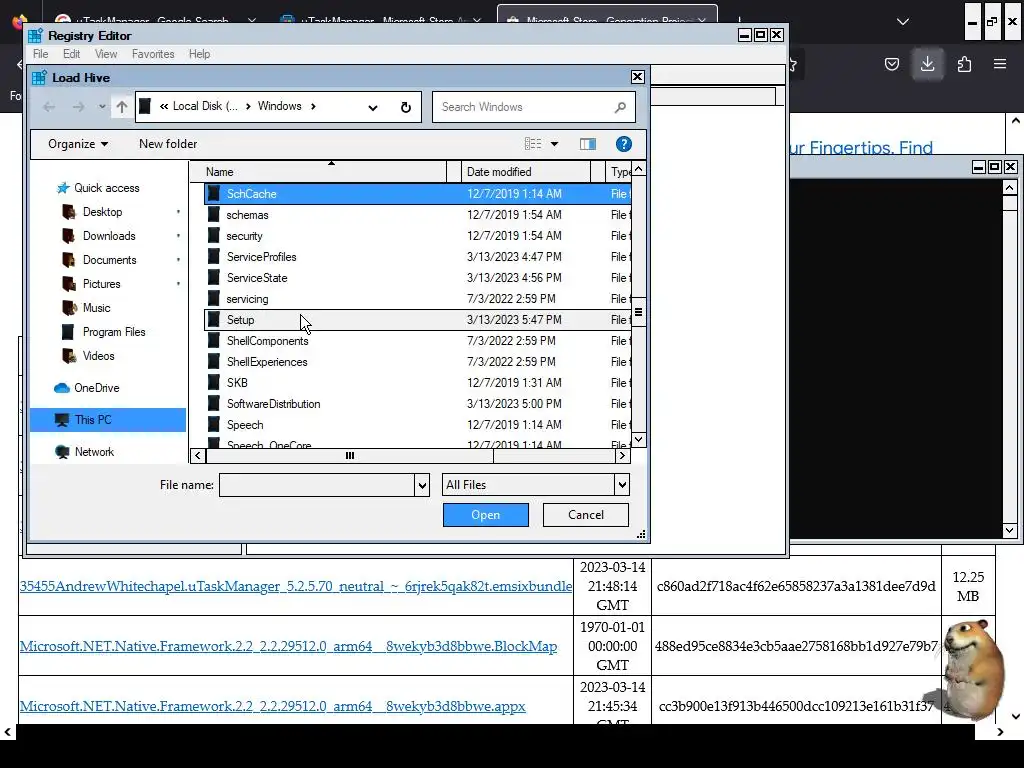This screenshot has height=768, width=1024.
Task: Select Pictures in the sidebar
Action: tap(101, 284)
